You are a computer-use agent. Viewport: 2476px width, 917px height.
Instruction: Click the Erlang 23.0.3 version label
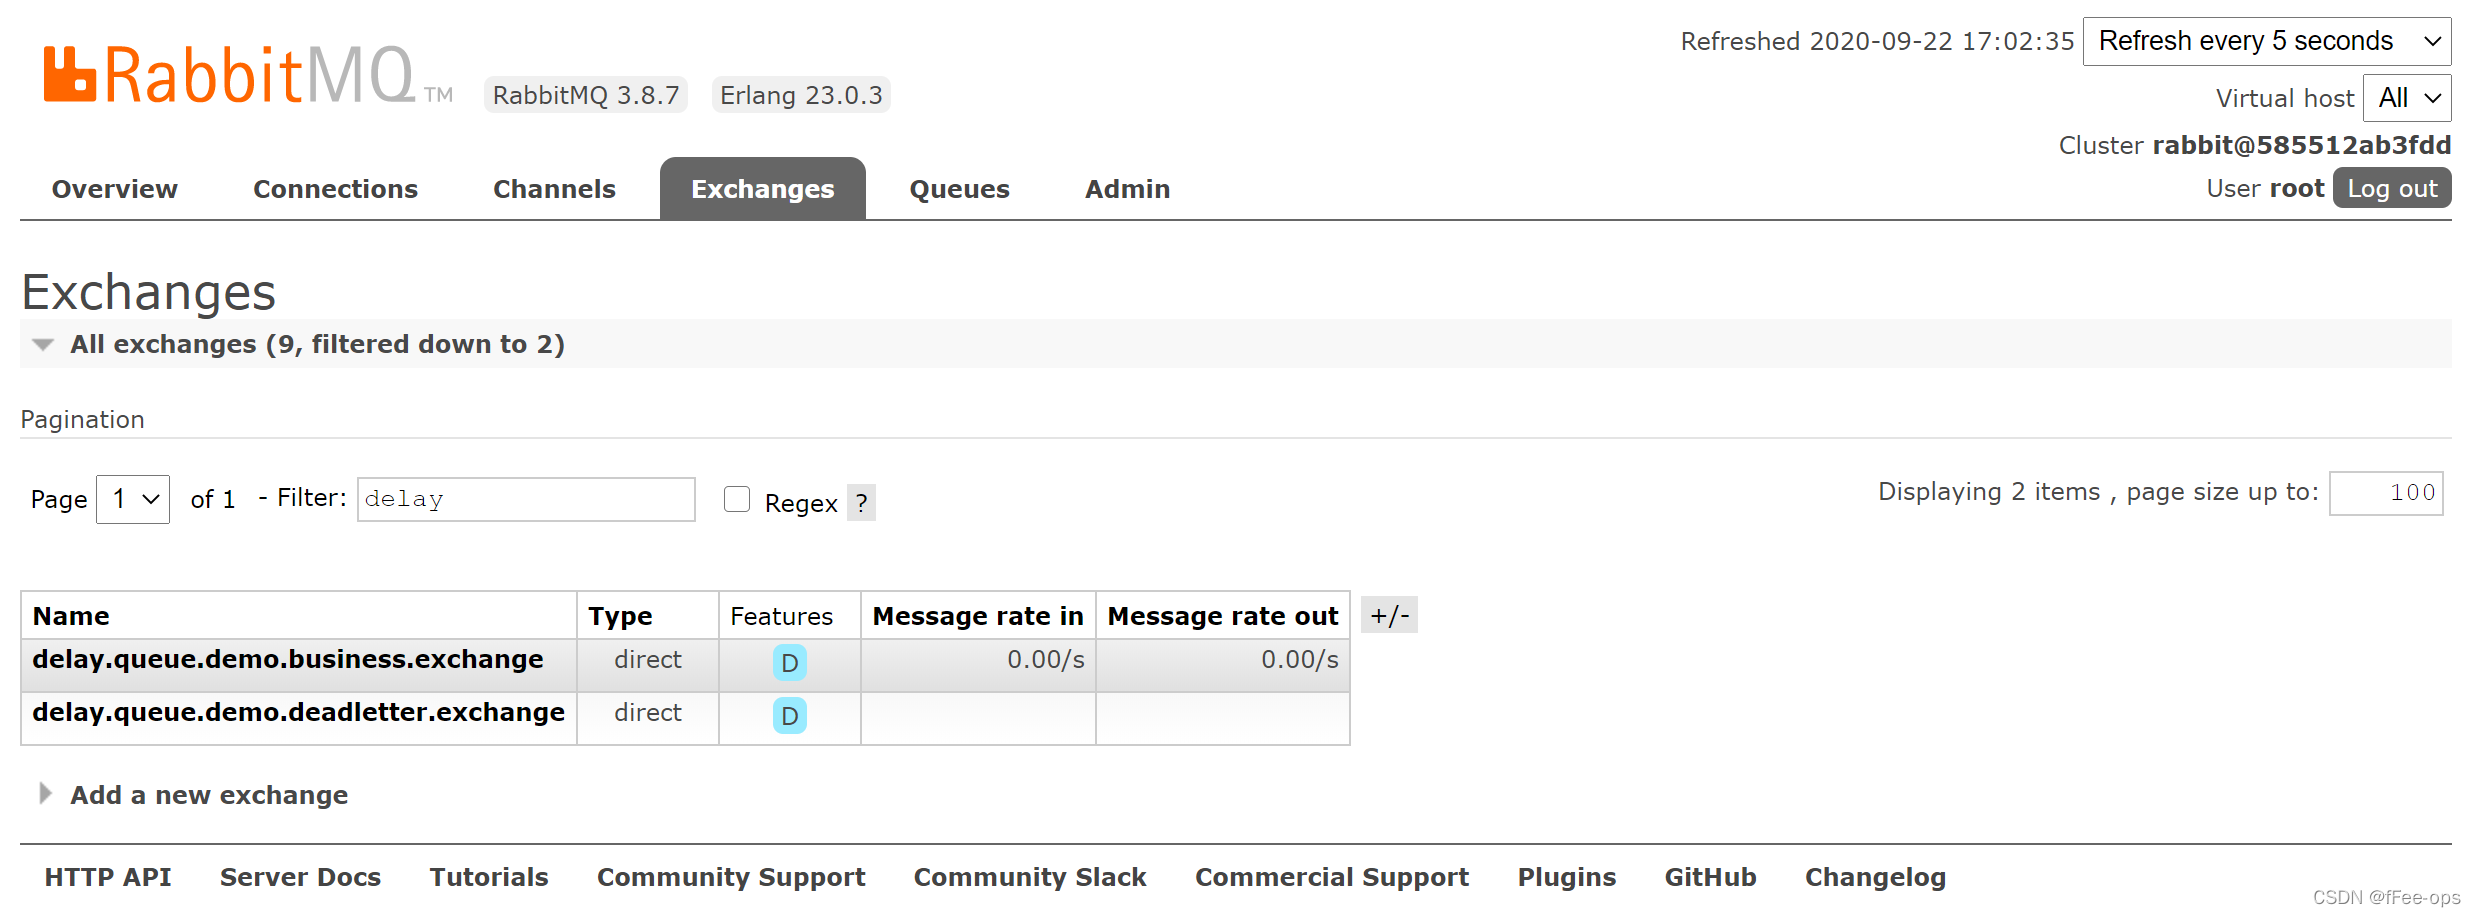click(801, 95)
